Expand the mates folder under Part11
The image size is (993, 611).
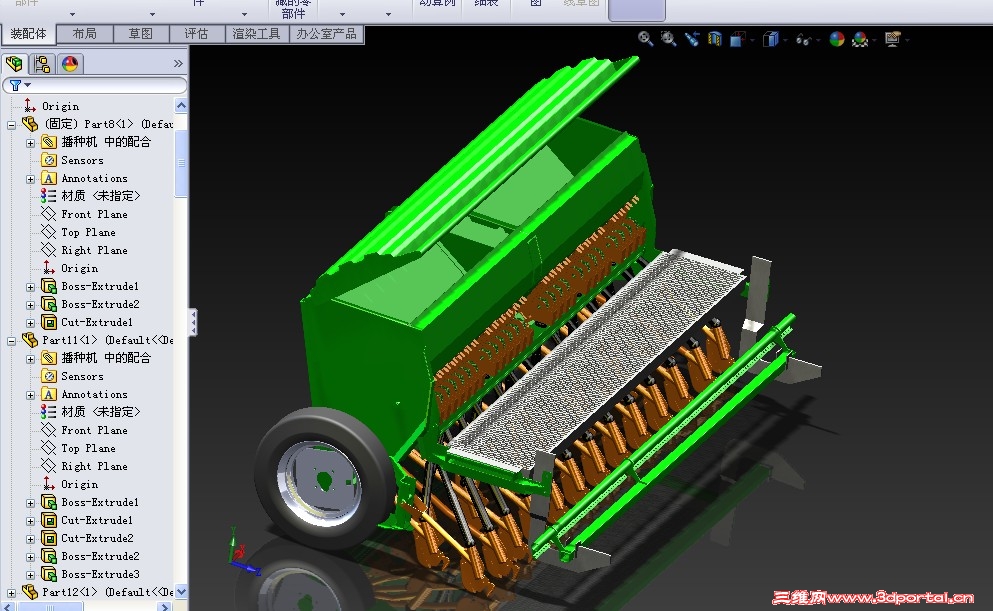tap(30, 359)
